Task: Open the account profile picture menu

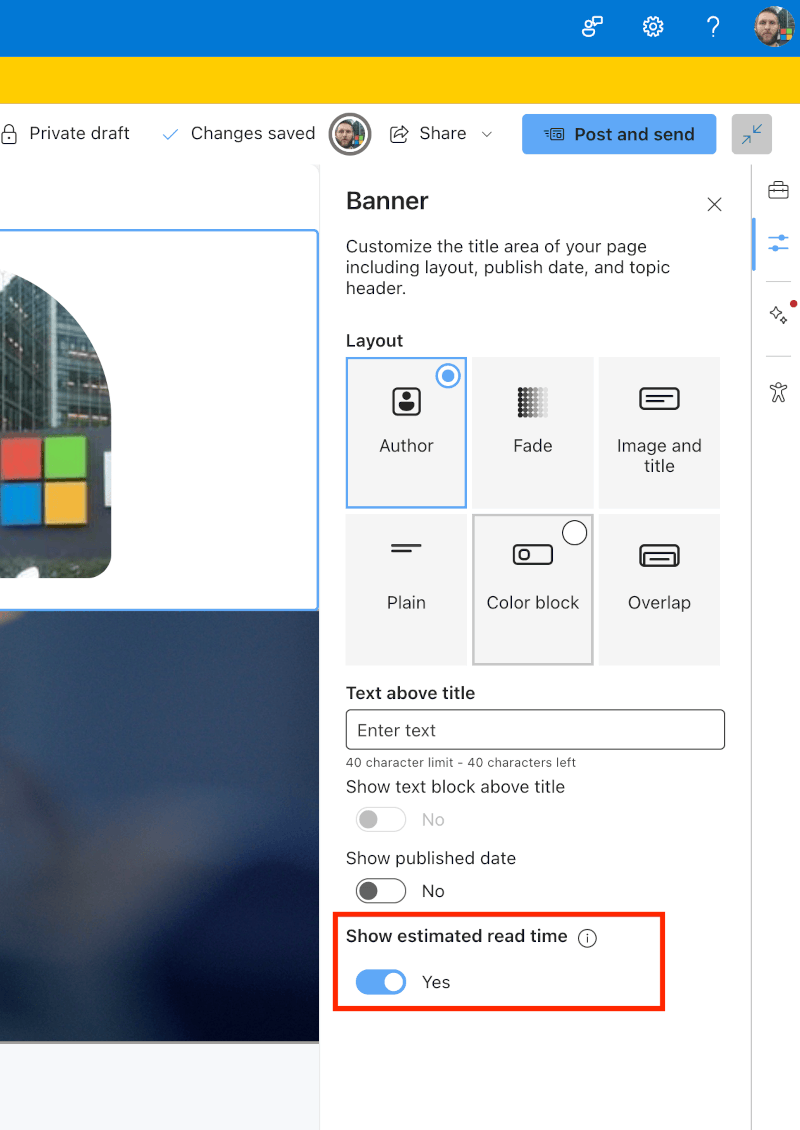Action: [x=774, y=27]
